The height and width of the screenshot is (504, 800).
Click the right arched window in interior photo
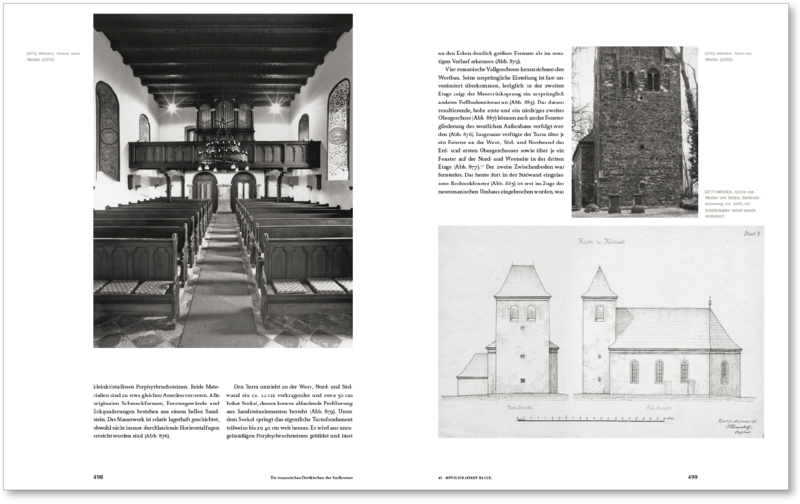338,130
